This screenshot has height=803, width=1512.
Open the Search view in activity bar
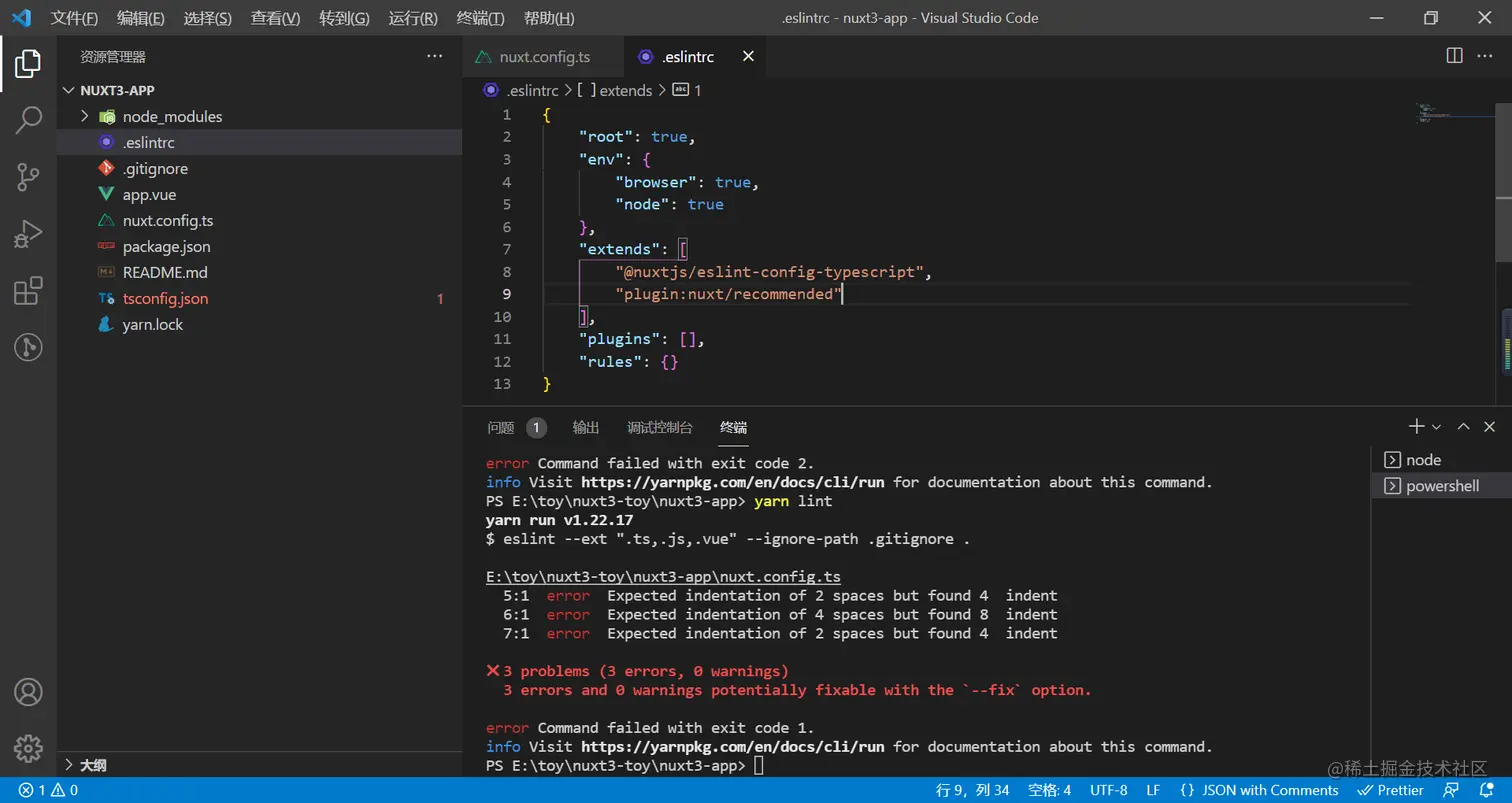[28, 121]
